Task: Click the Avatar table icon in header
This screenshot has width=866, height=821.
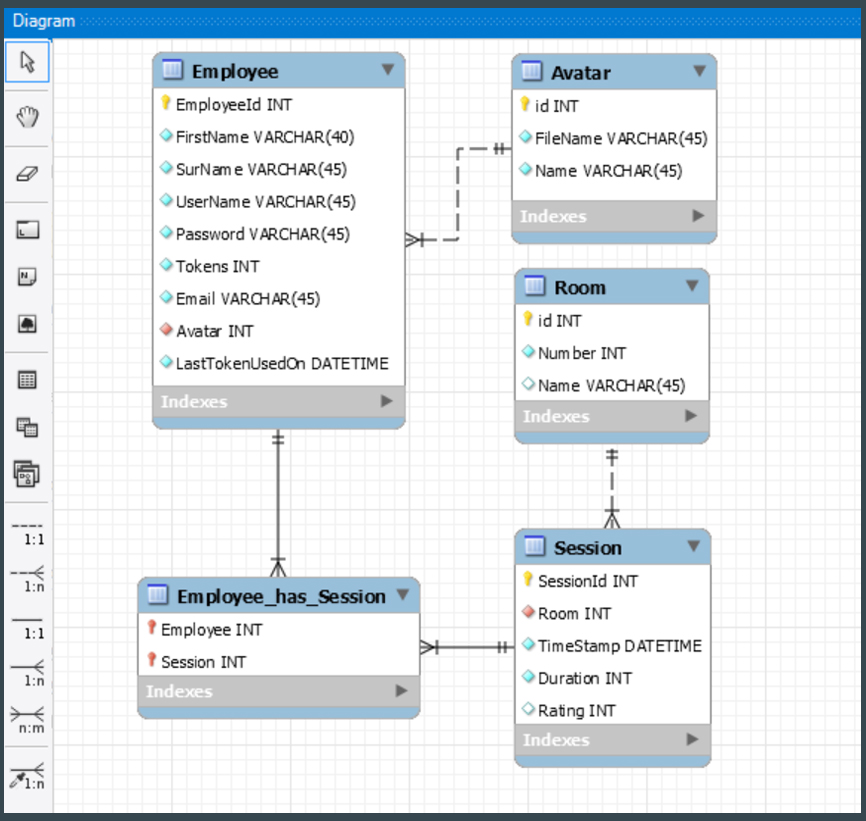Action: (x=532, y=71)
